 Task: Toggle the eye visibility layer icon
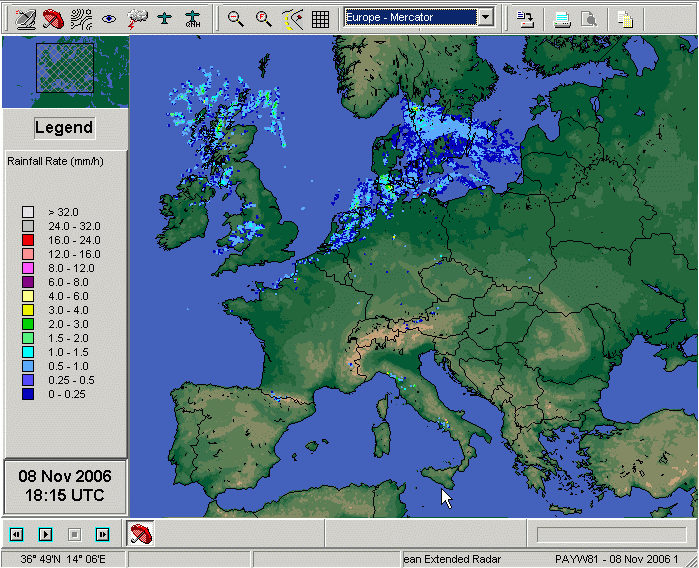click(109, 17)
